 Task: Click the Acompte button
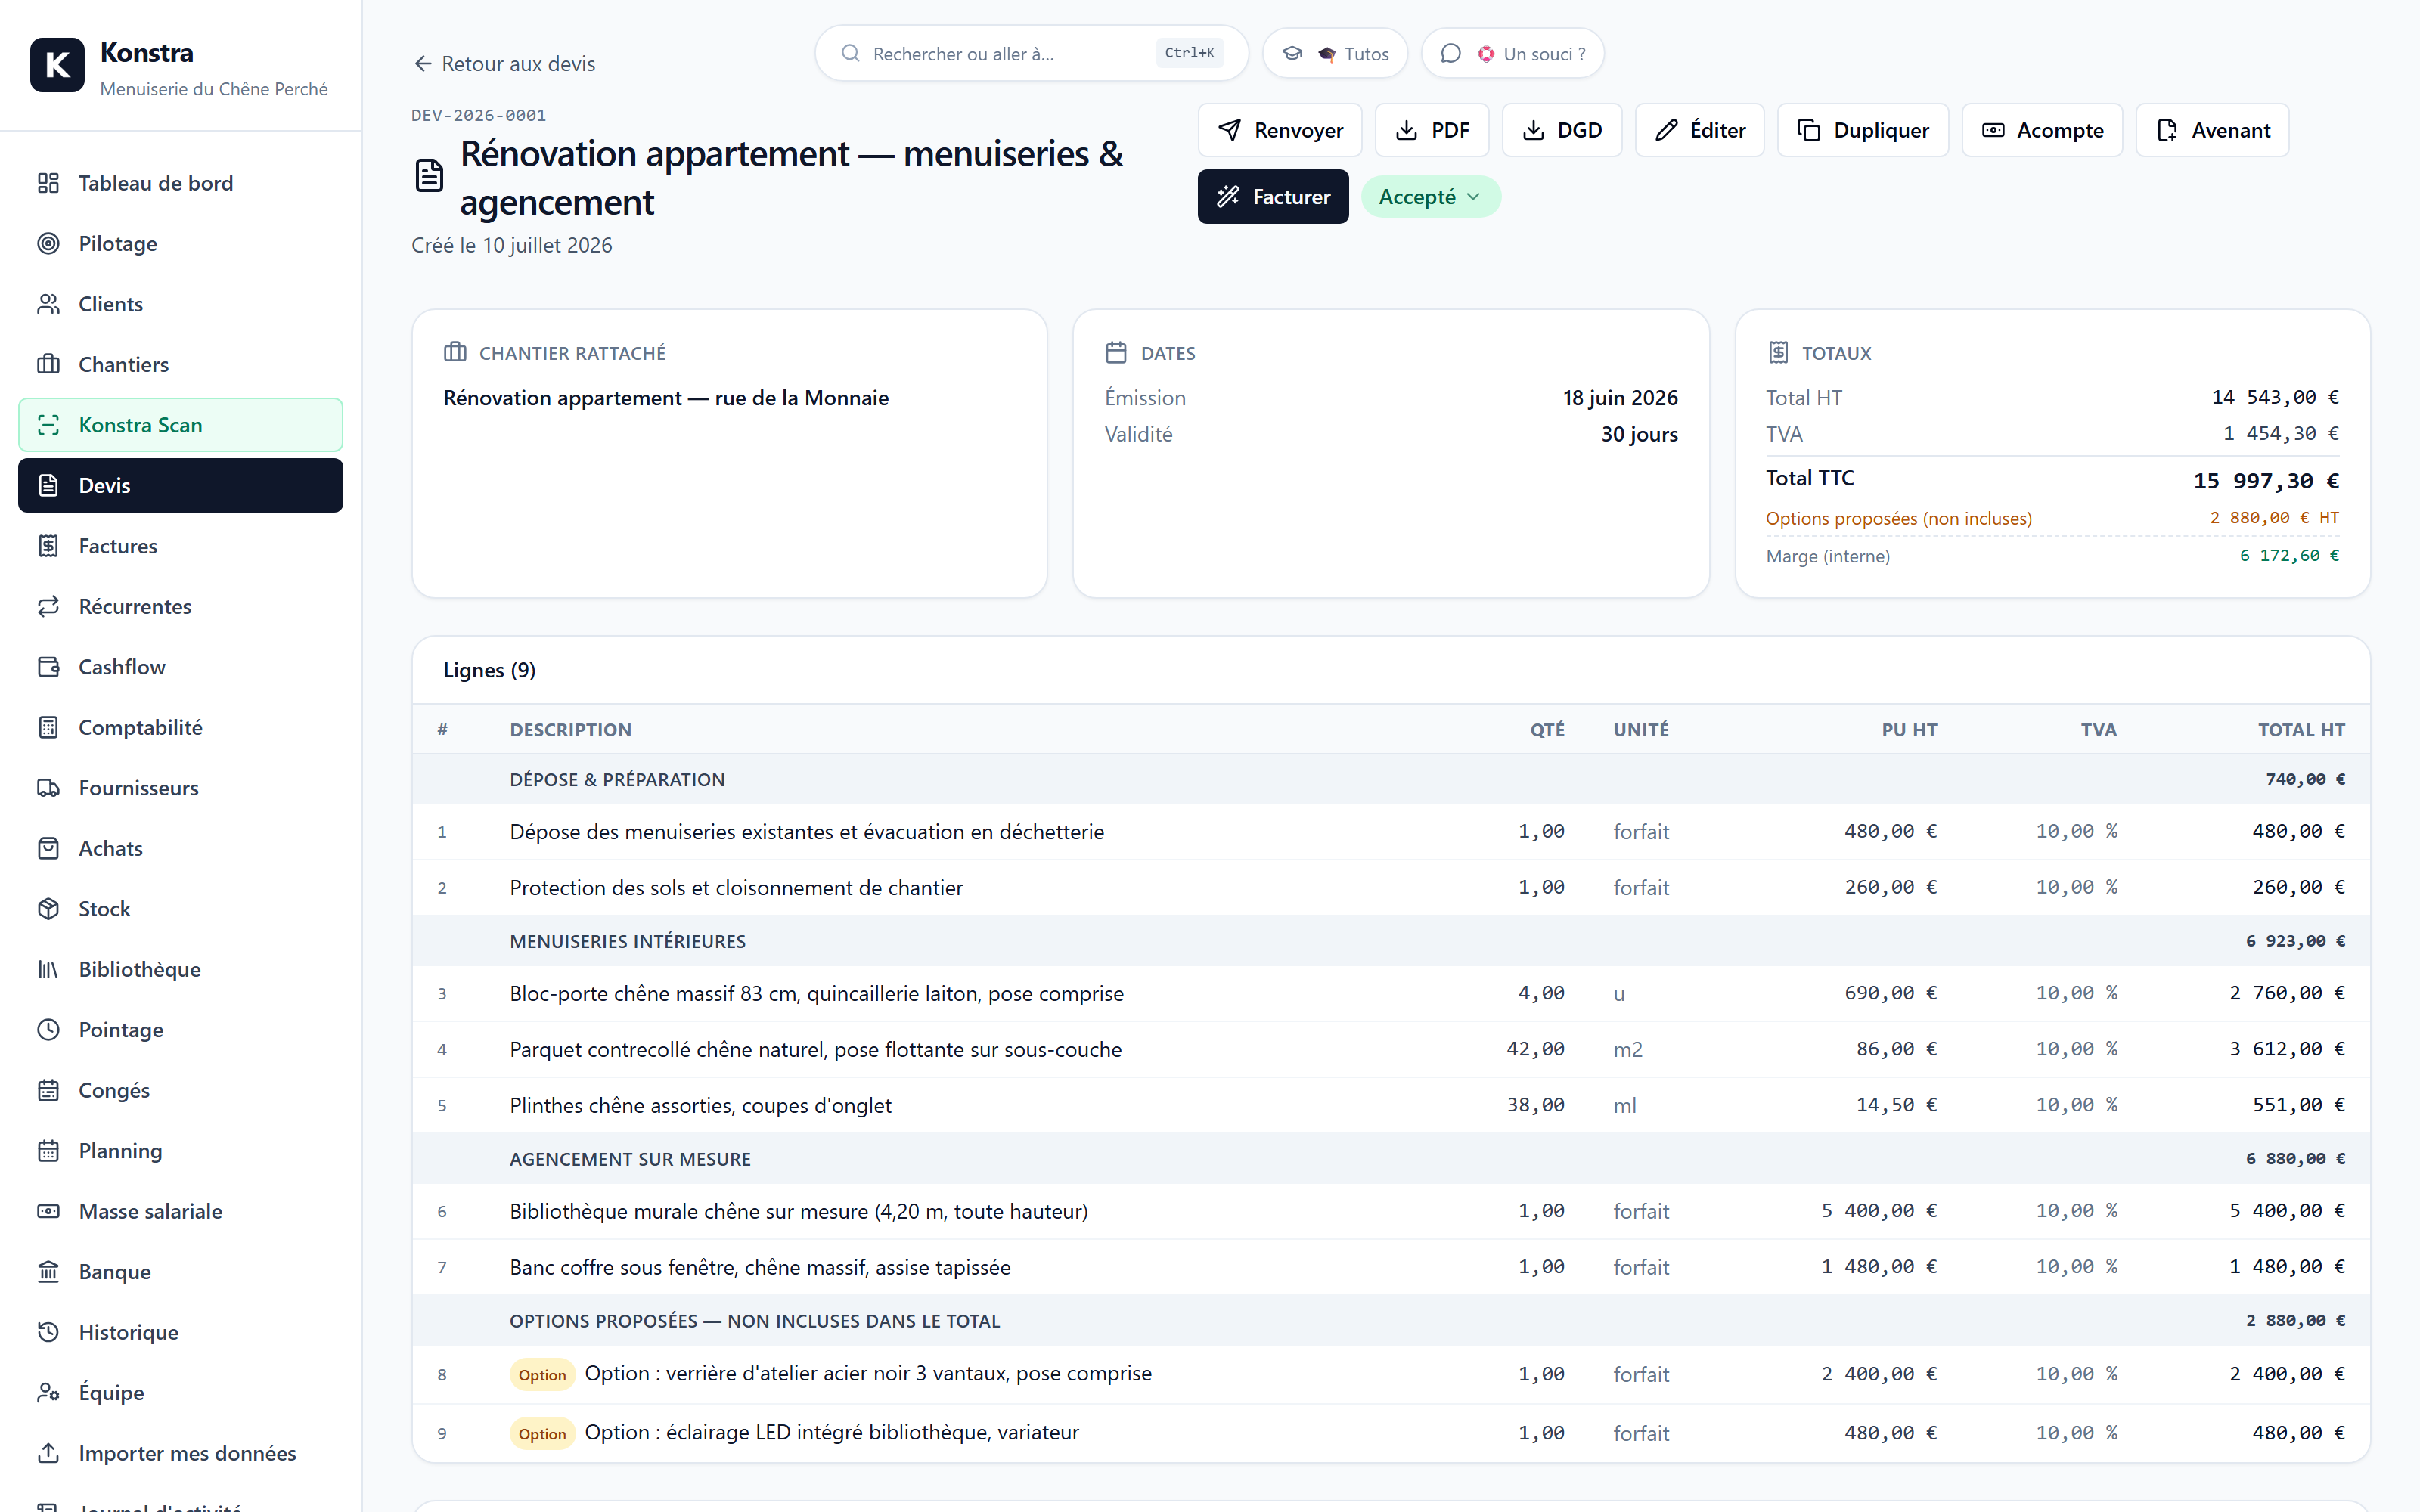click(x=2042, y=130)
